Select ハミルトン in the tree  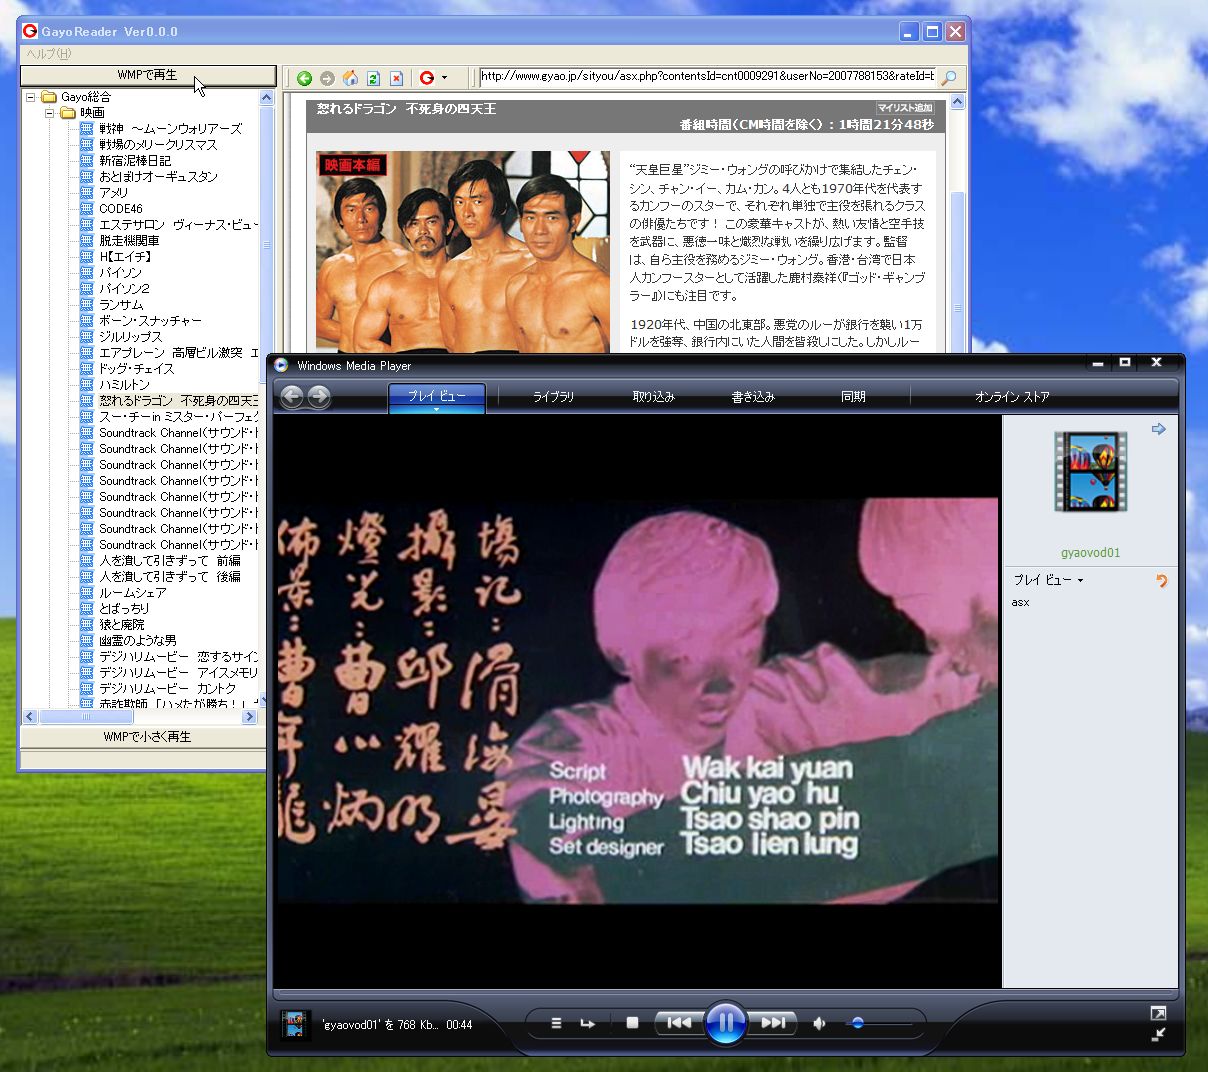tap(124, 385)
